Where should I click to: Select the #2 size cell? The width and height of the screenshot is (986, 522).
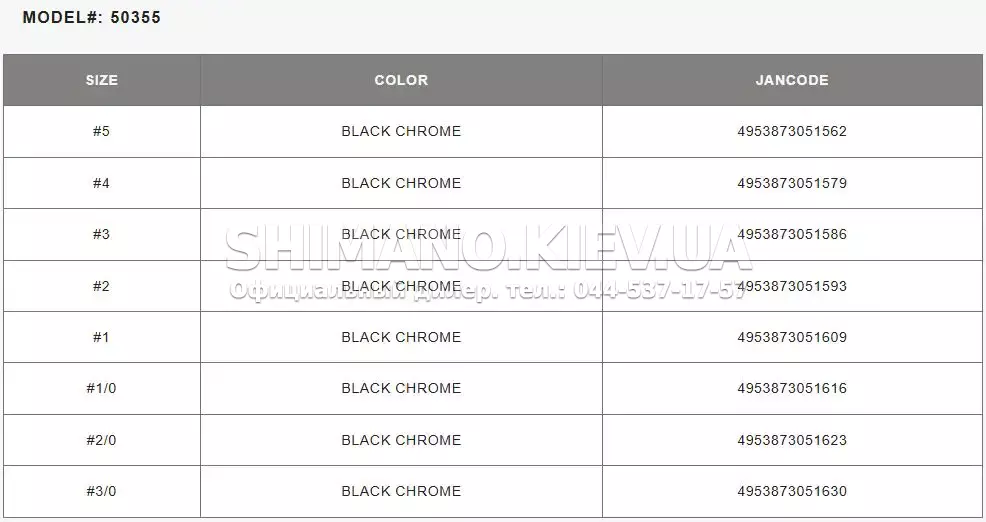click(102, 286)
